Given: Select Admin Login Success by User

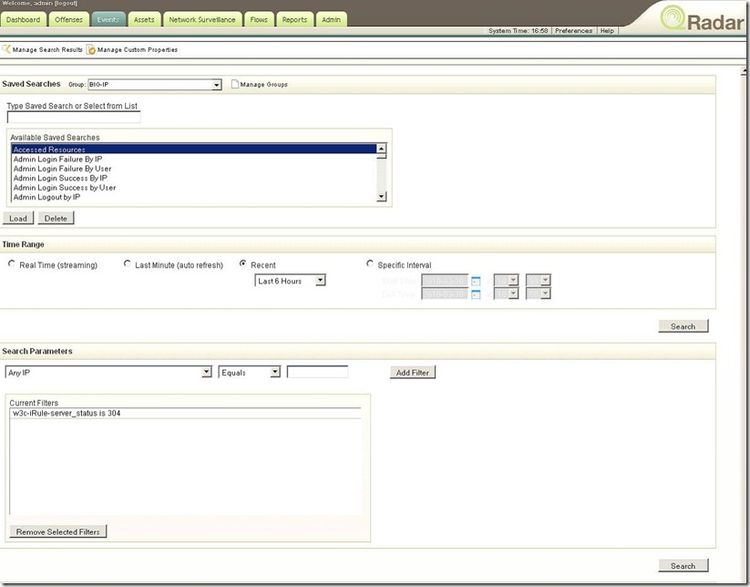Looking at the screenshot, I should 194,188.
